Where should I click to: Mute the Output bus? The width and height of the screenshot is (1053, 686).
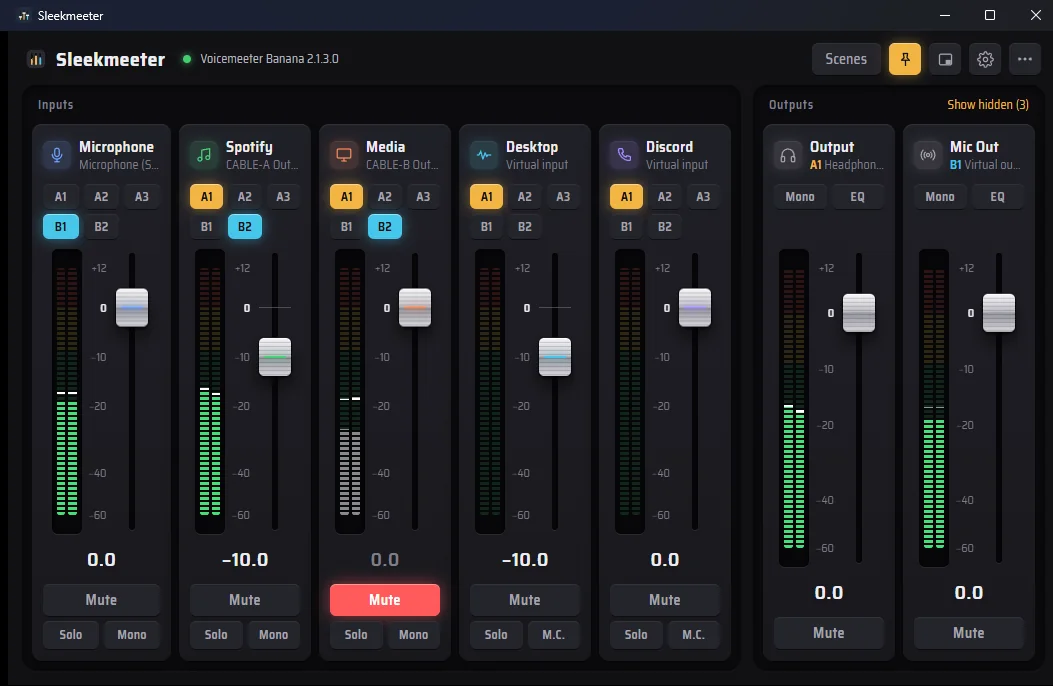(829, 633)
